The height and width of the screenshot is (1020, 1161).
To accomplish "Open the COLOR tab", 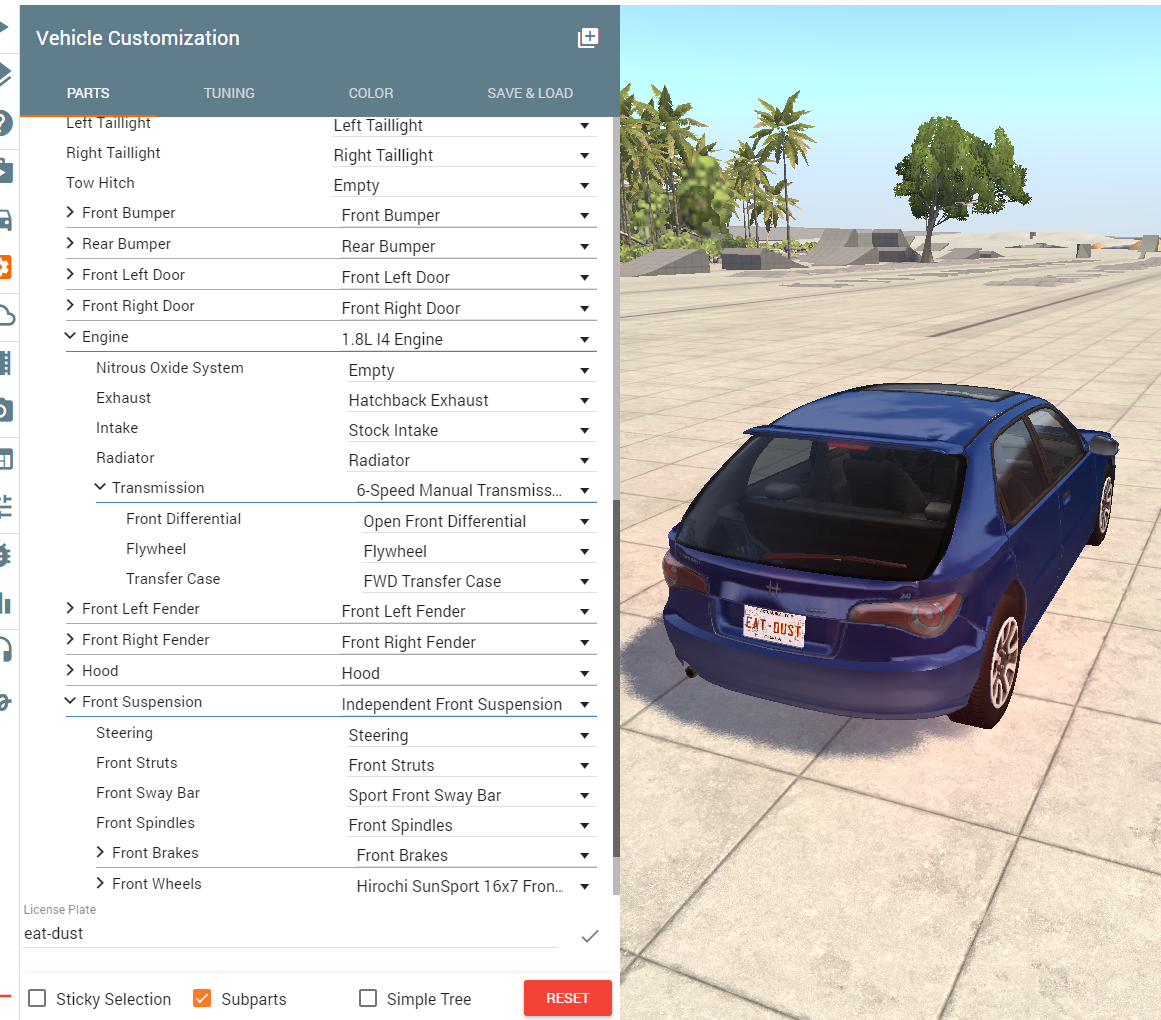I will tap(371, 93).
